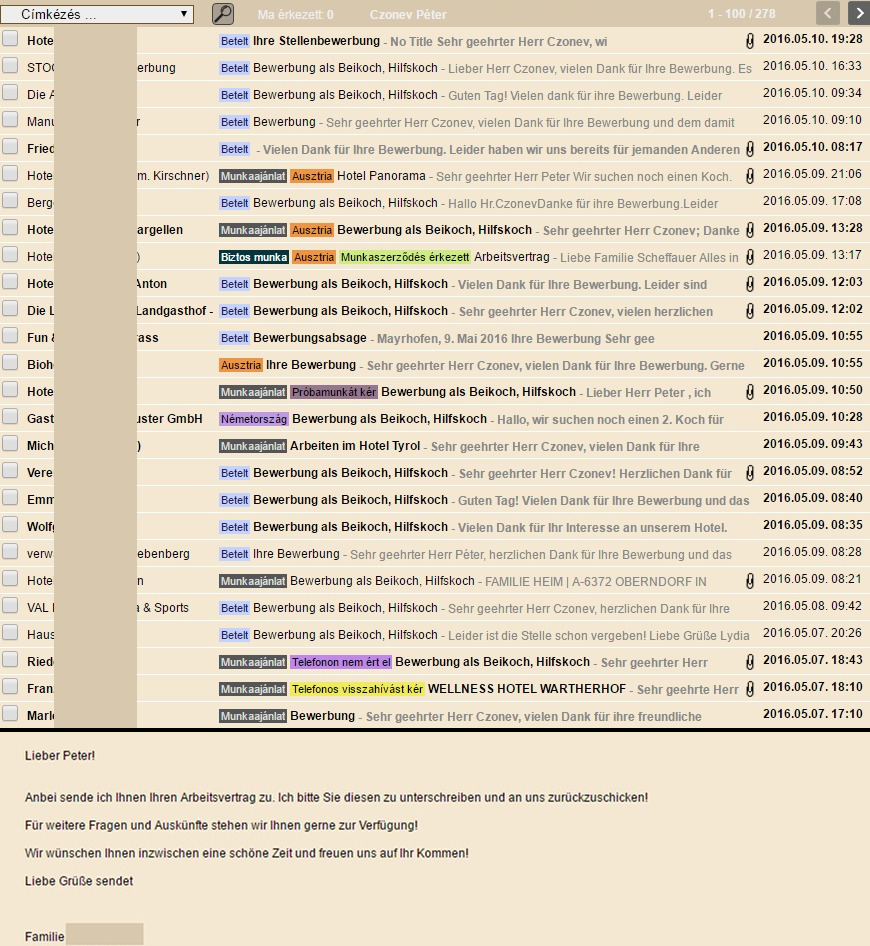Screen dimensions: 870x946
Task: Open the Címkézés labeling dropdown
Action: click(98, 14)
